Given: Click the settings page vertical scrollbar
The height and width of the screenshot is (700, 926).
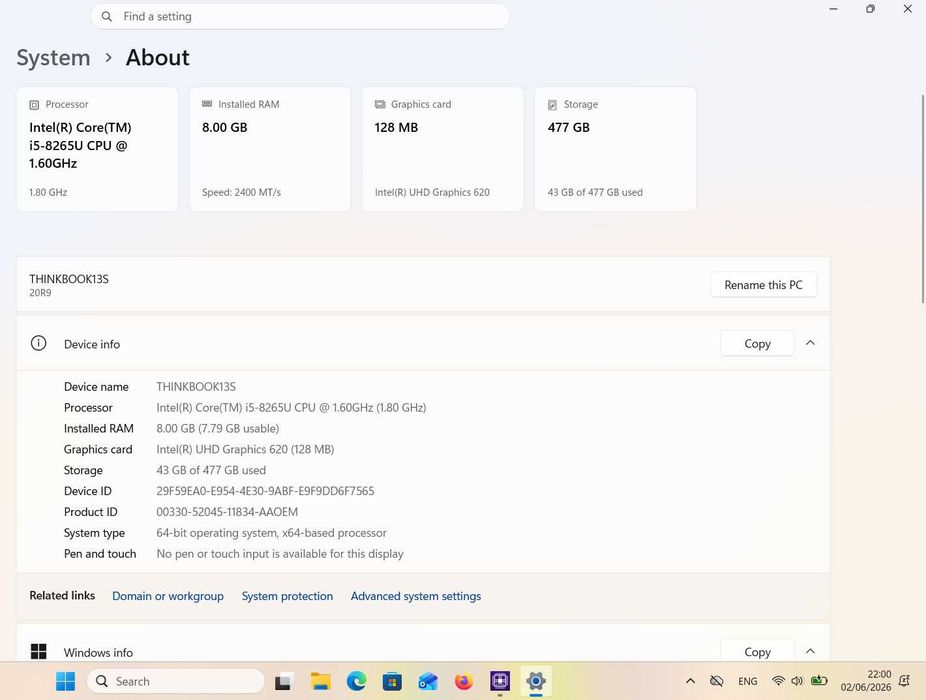Looking at the screenshot, I should (x=922, y=198).
